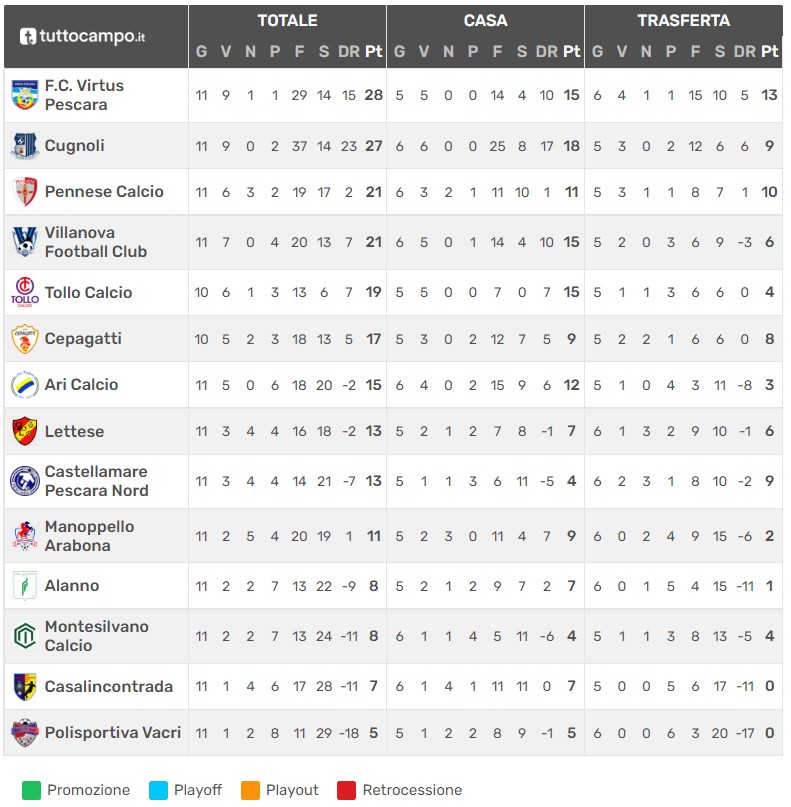Open the Castellamare Pescara Nord team link
Viewport: 791px width, 807px height.
(96, 481)
